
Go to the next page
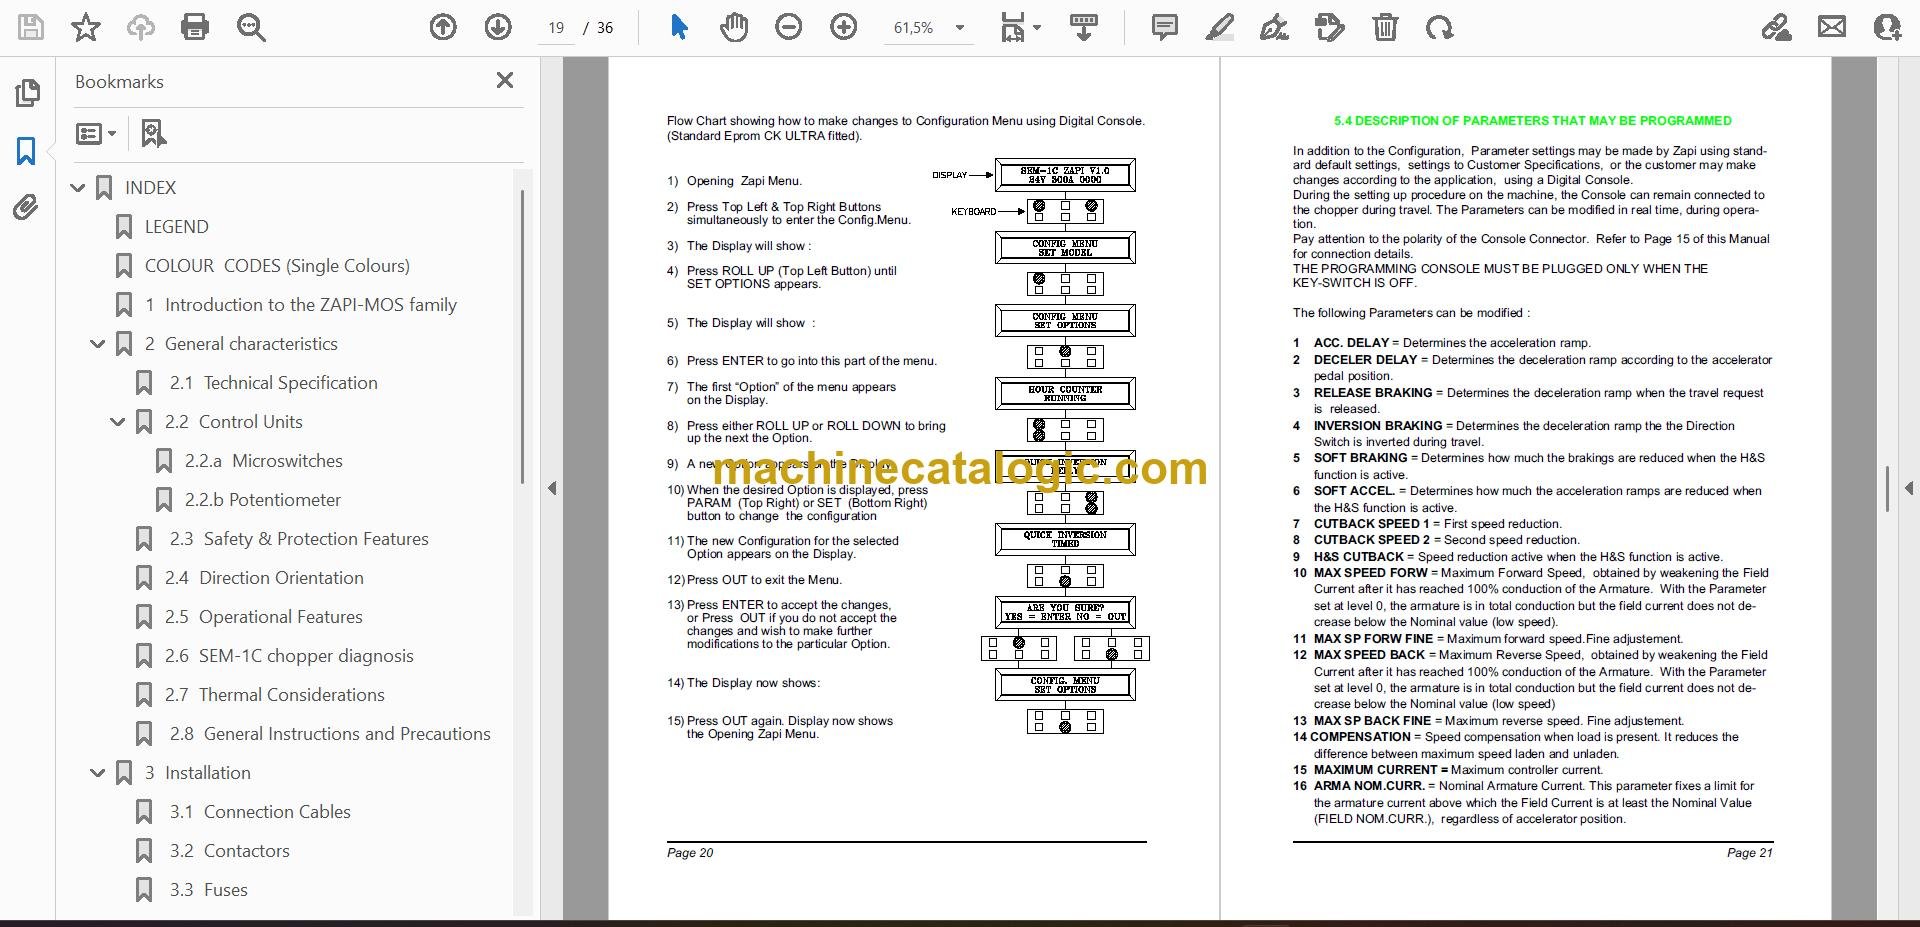pos(498,27)
